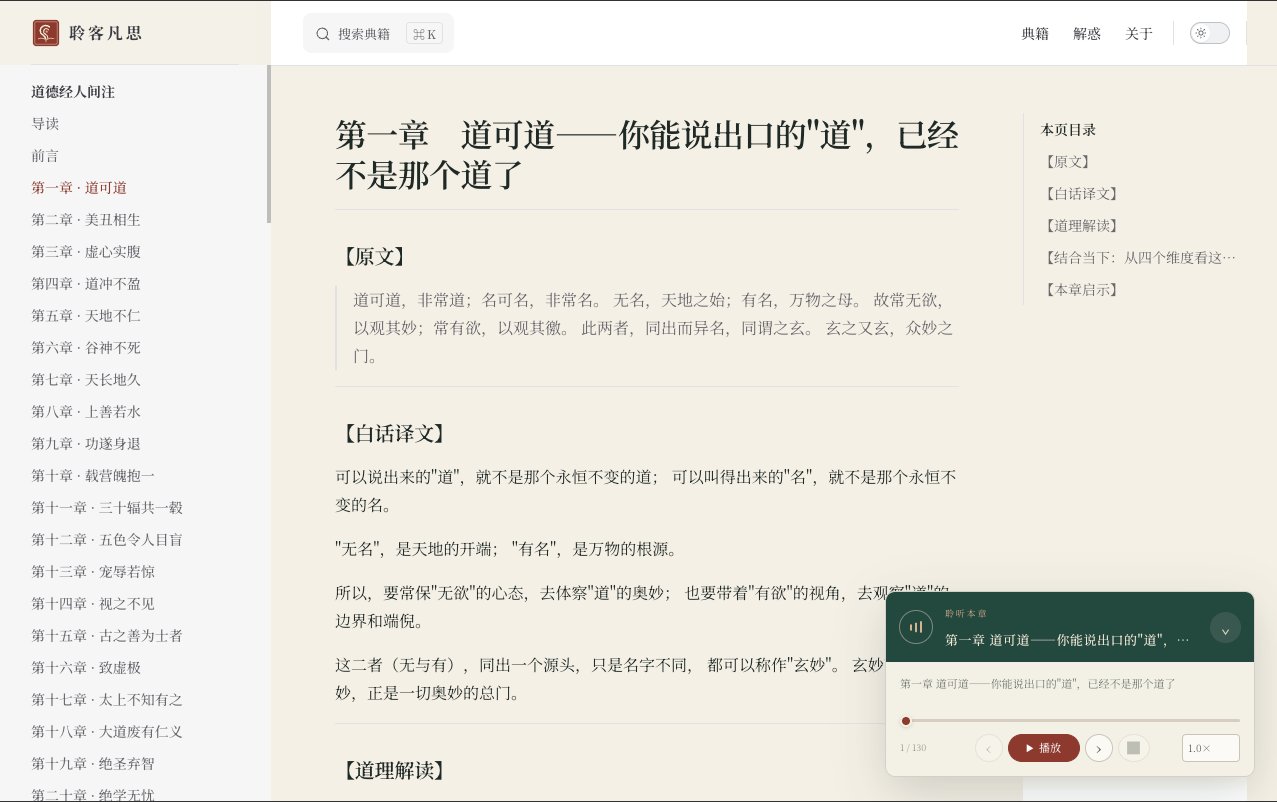Viewport: 1277px width, 802px height.
Task: Open the 搜索典籍 search box
Action: click(378, 33)
